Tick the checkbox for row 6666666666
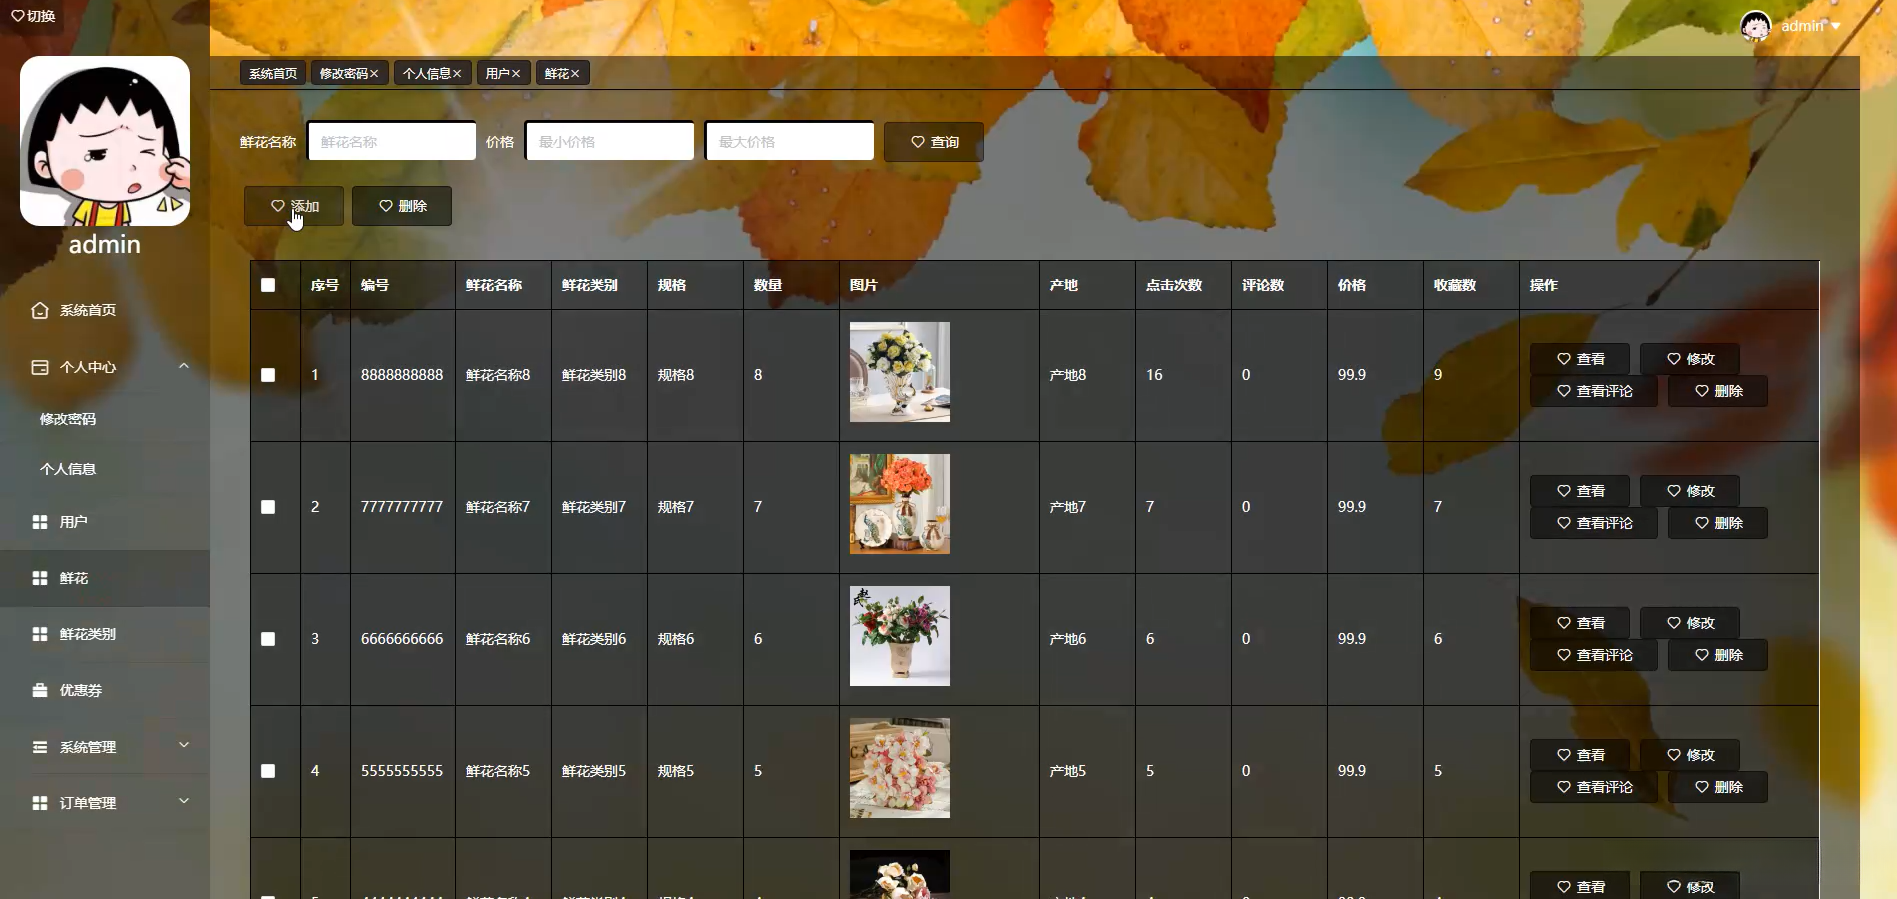The width and height of the screenshot is (1897, 899). (x=268, y=639)
